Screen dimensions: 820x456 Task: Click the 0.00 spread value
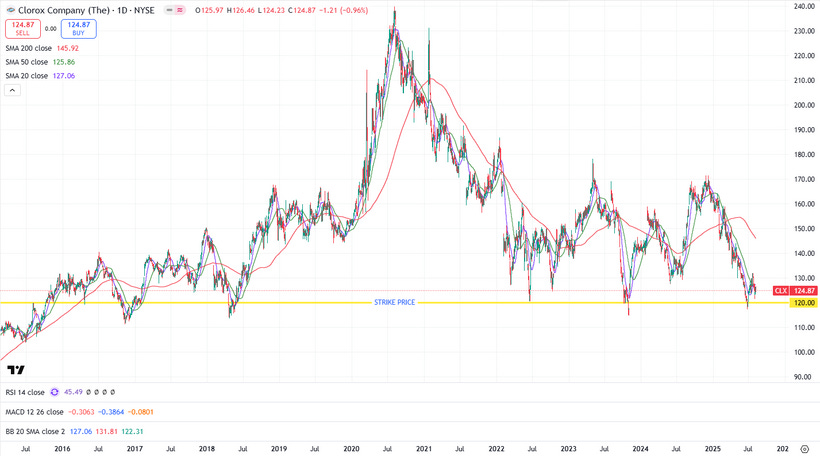51,29
